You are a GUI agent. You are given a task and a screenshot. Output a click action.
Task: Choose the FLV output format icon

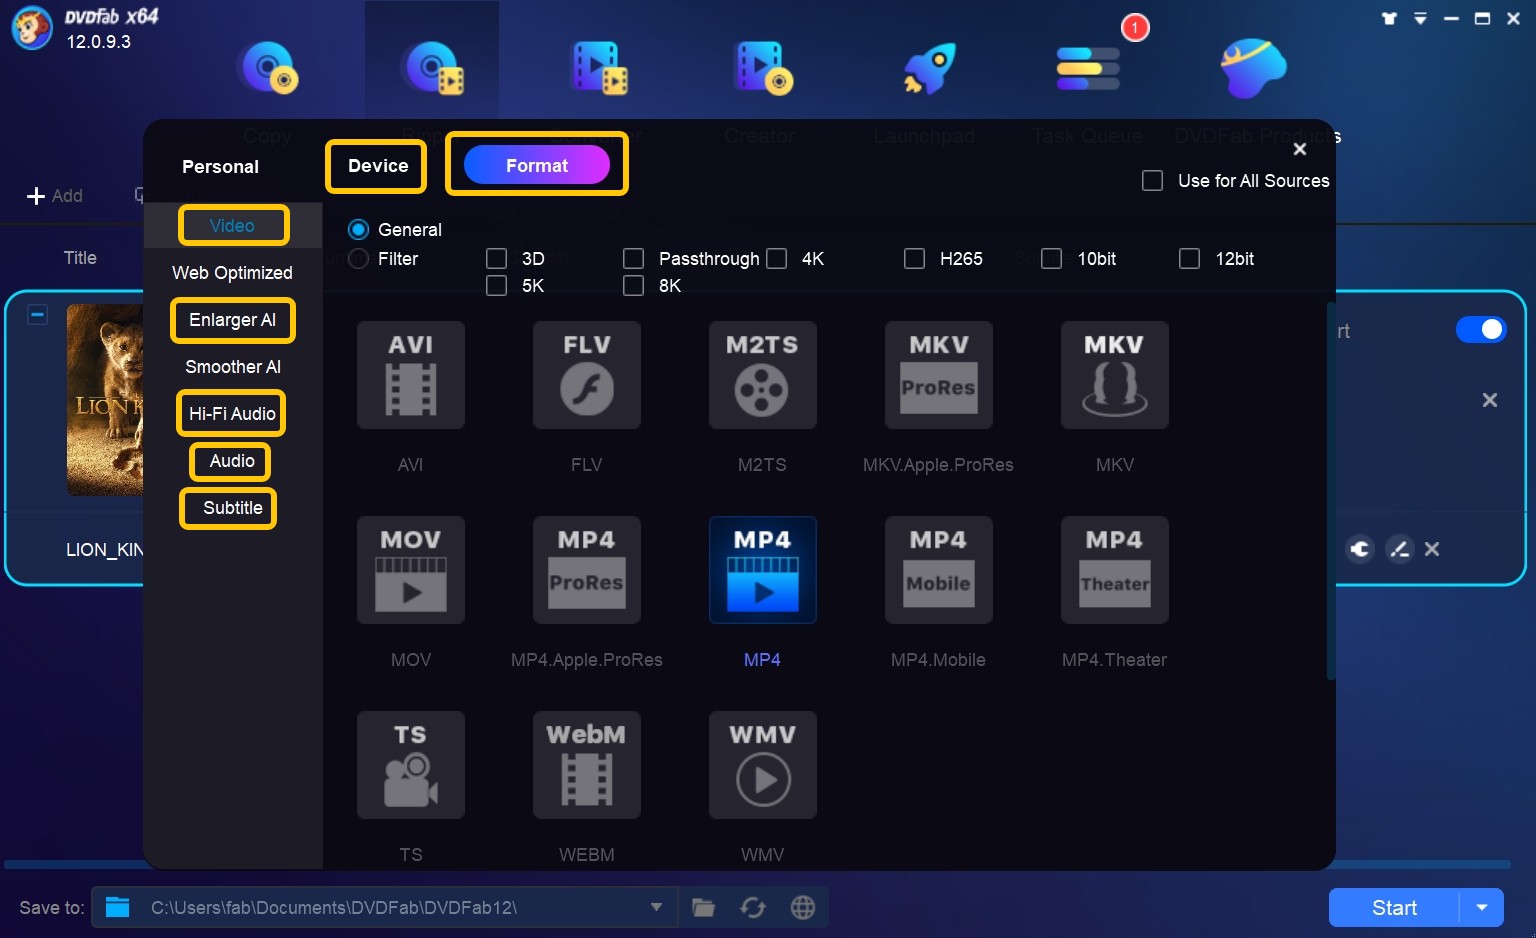point(586,375)
